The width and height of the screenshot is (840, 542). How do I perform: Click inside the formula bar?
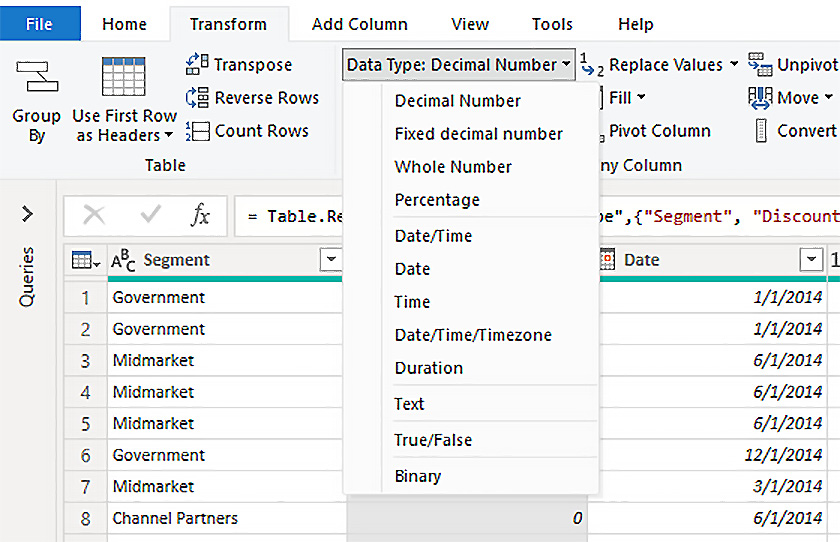[540, 216]
